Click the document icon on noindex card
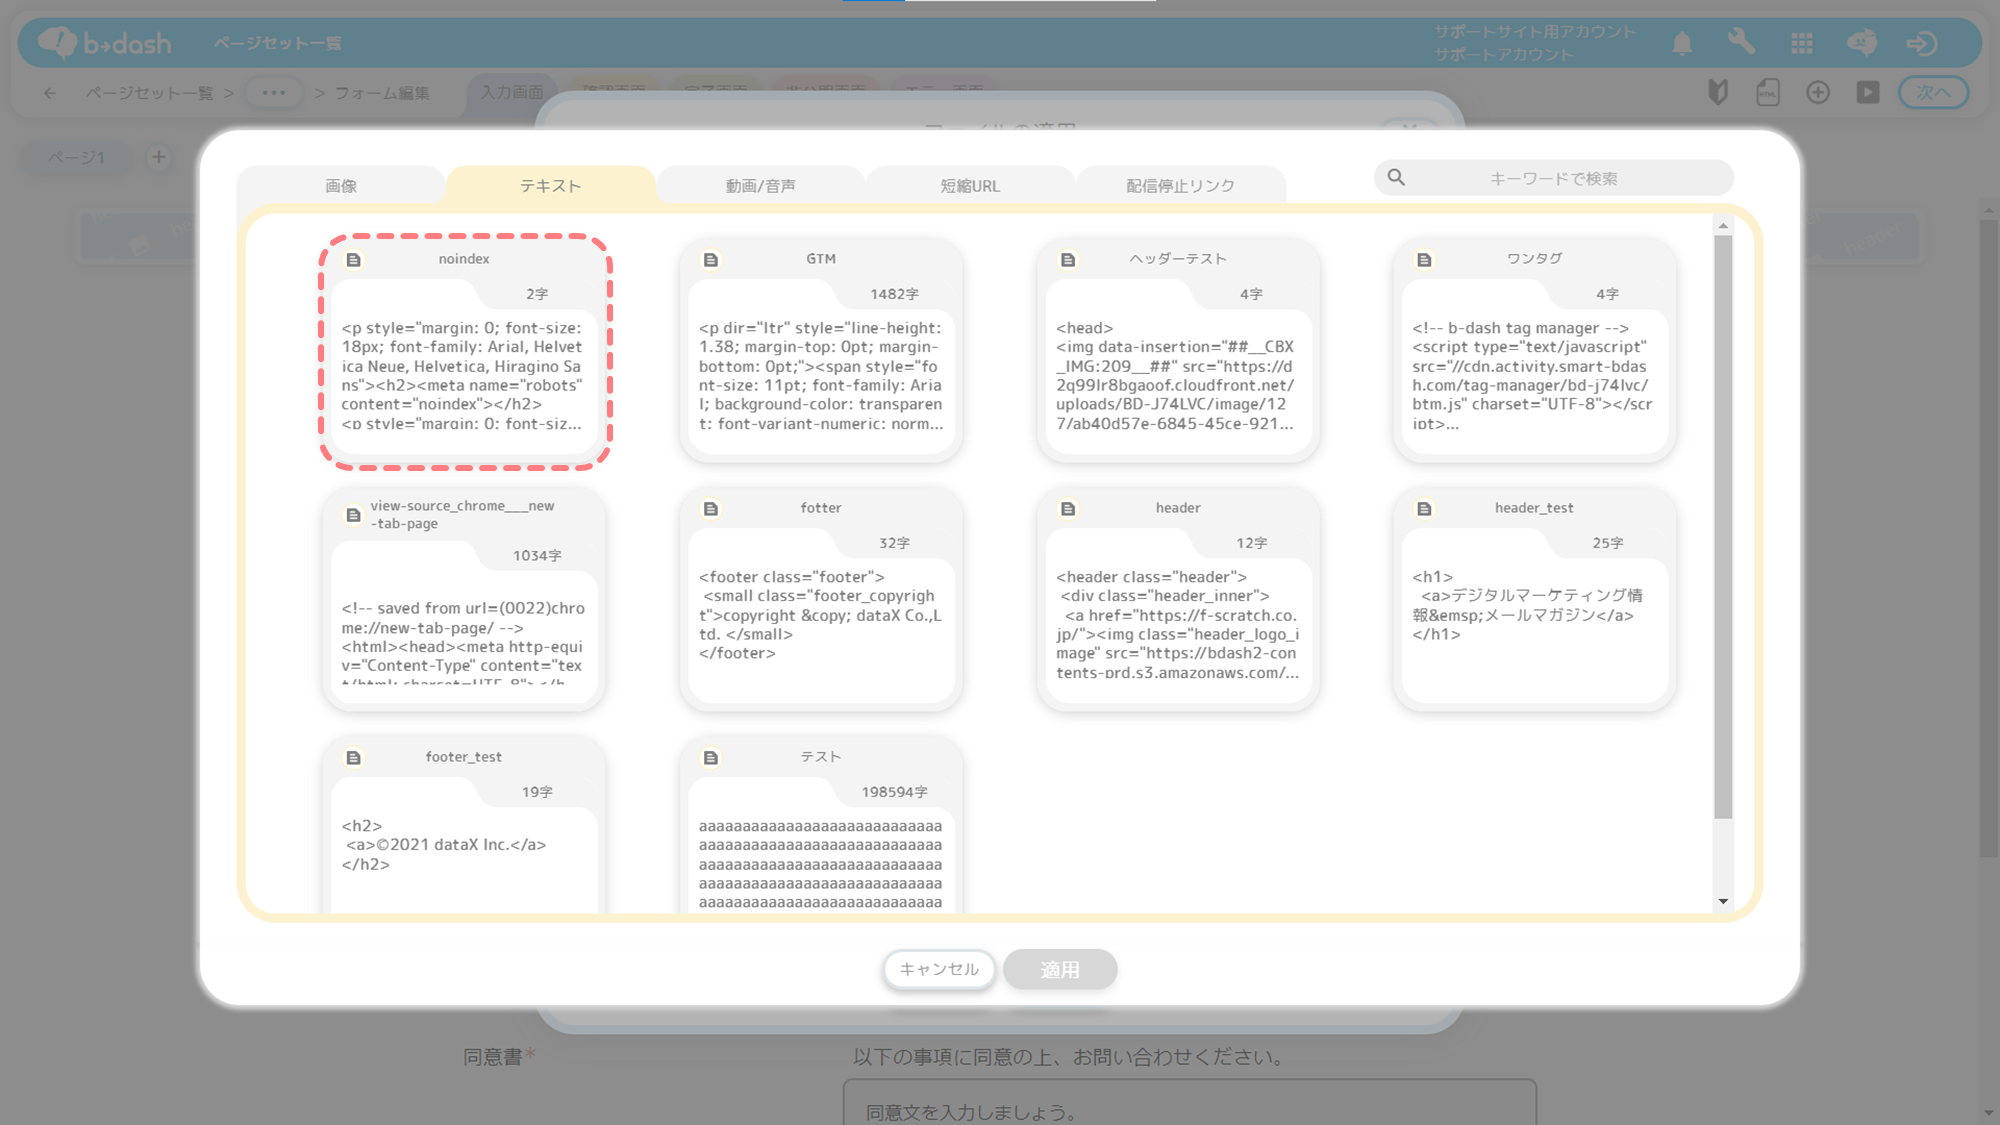This screenshot has width=2000, height=1125. [353, 260]
